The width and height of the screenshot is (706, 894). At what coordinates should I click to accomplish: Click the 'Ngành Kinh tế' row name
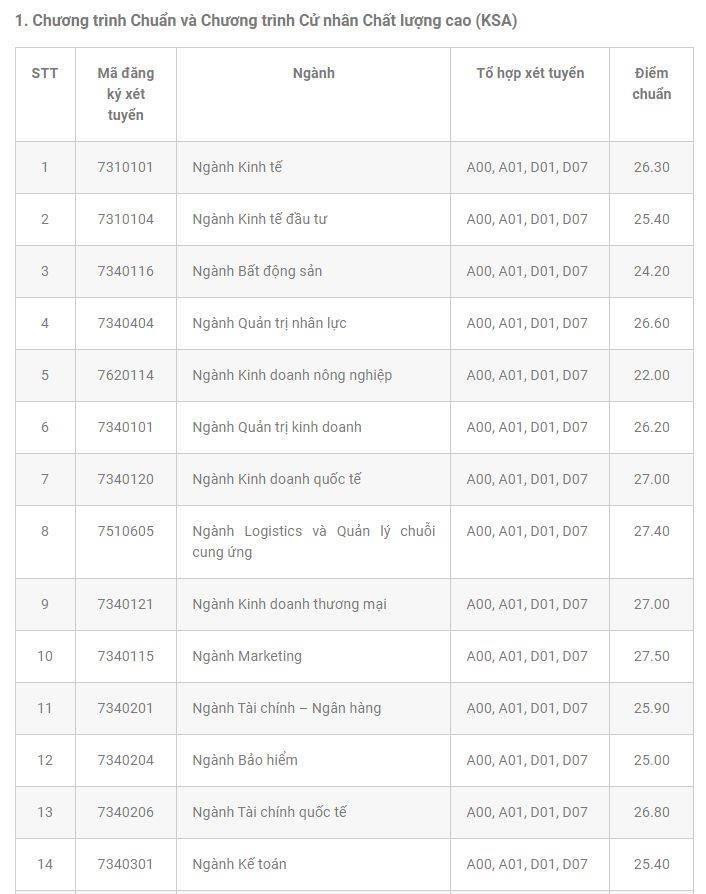[237, 167]
